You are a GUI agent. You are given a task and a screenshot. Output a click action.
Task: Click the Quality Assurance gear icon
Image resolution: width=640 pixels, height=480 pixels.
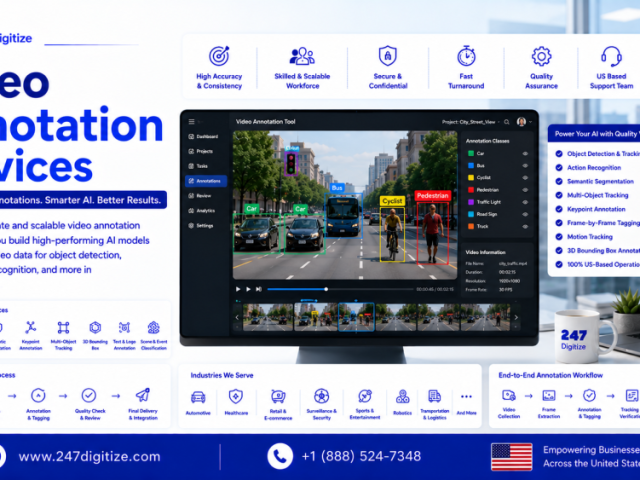pos(541,56)
